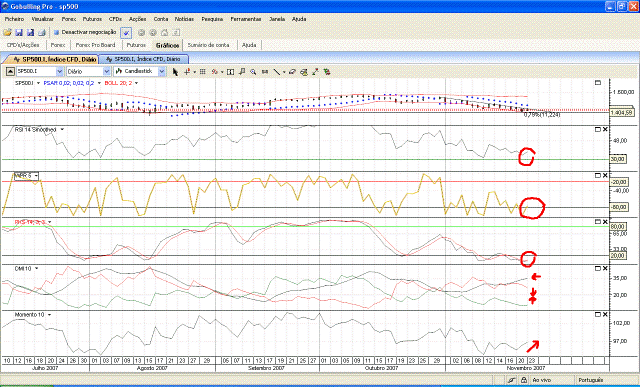Switch to the inactive blue SP500.I chart tab

[x=143, y=59]
